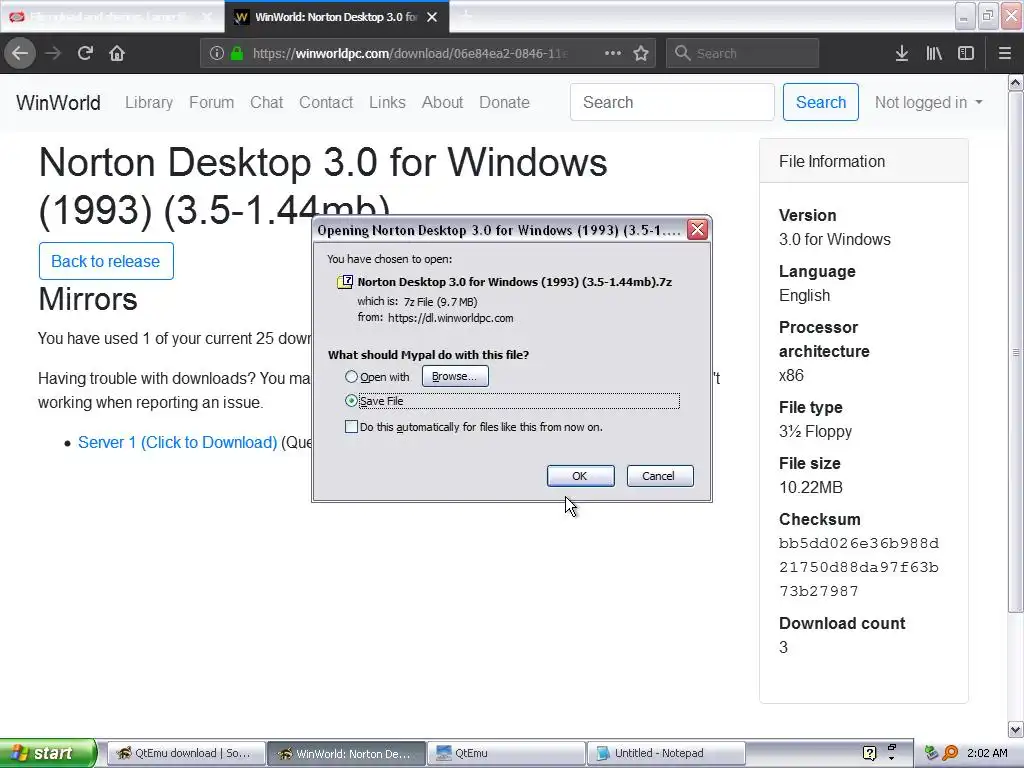
Task: Click the URL address field
Action: 410,53
